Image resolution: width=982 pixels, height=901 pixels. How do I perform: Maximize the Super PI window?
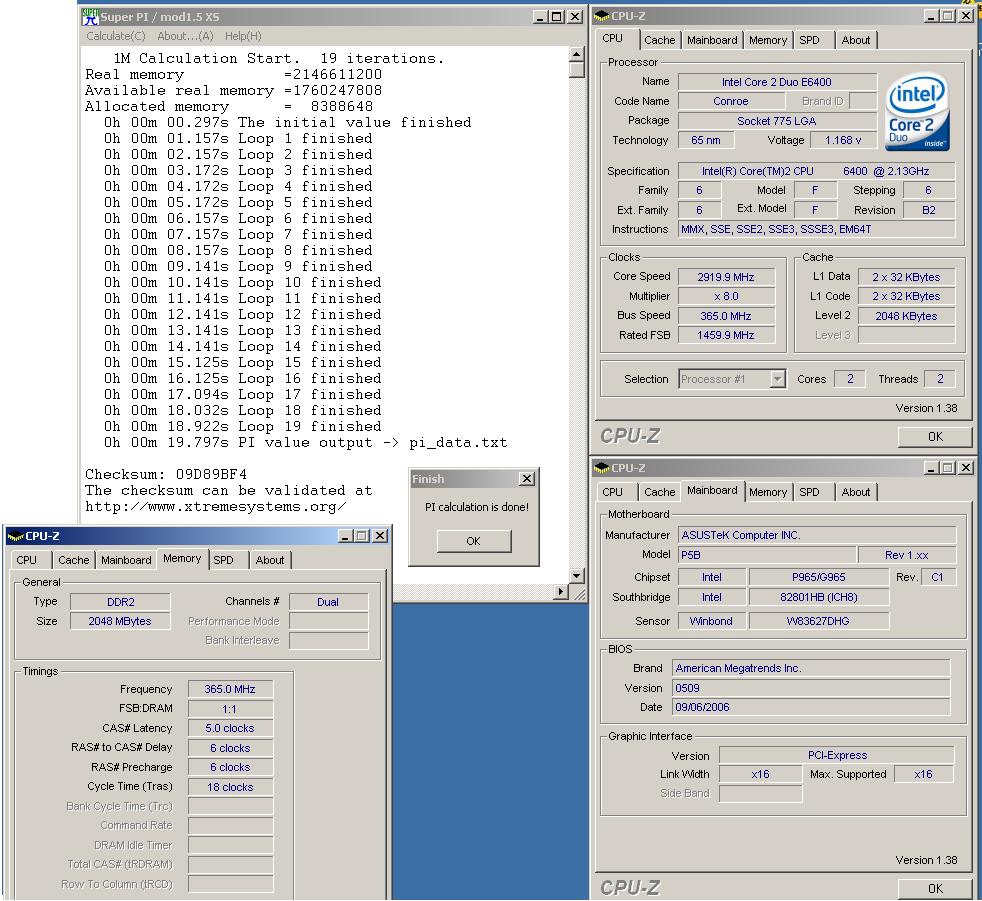[x=556, y=17]
